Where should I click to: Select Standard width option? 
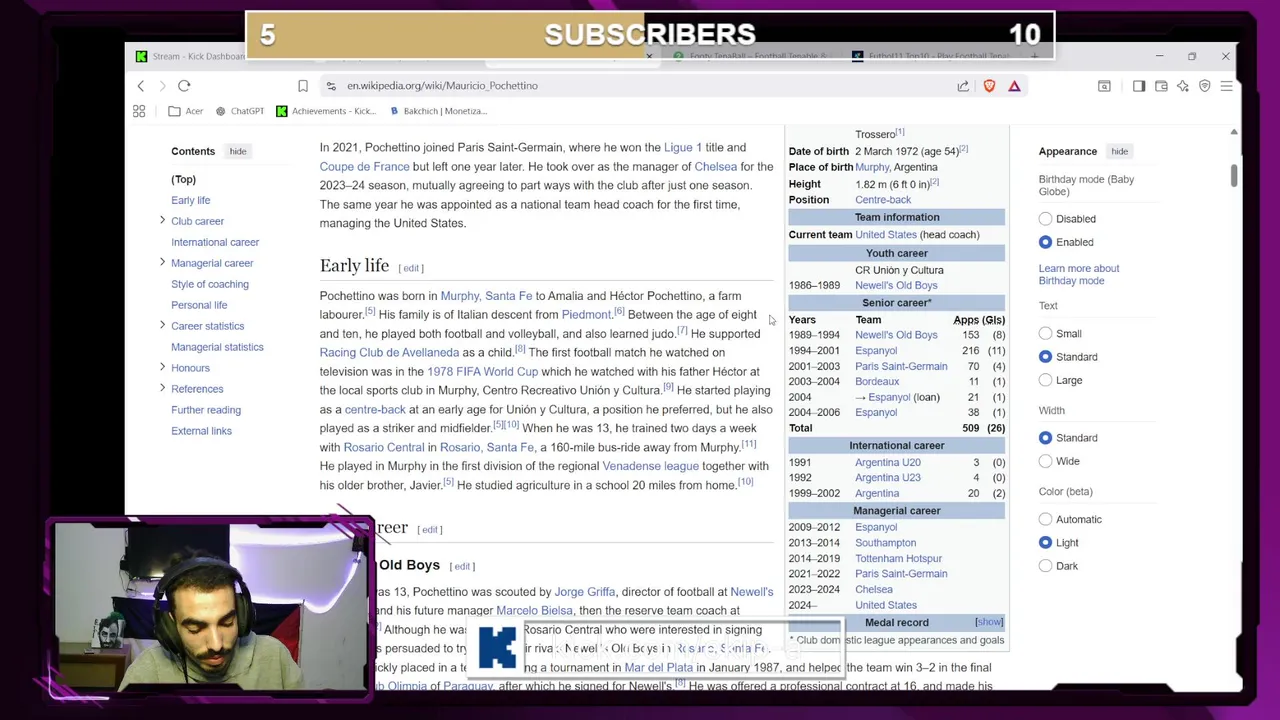point(1045,438)
